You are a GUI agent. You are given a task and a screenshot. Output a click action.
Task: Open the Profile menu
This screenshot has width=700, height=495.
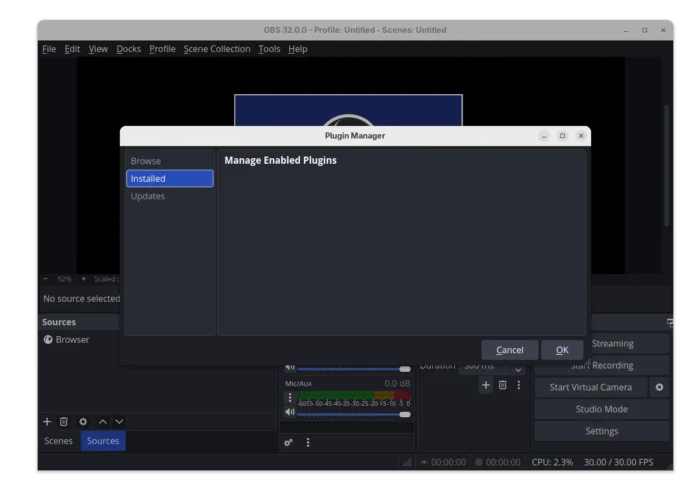[x=162, y=49]
